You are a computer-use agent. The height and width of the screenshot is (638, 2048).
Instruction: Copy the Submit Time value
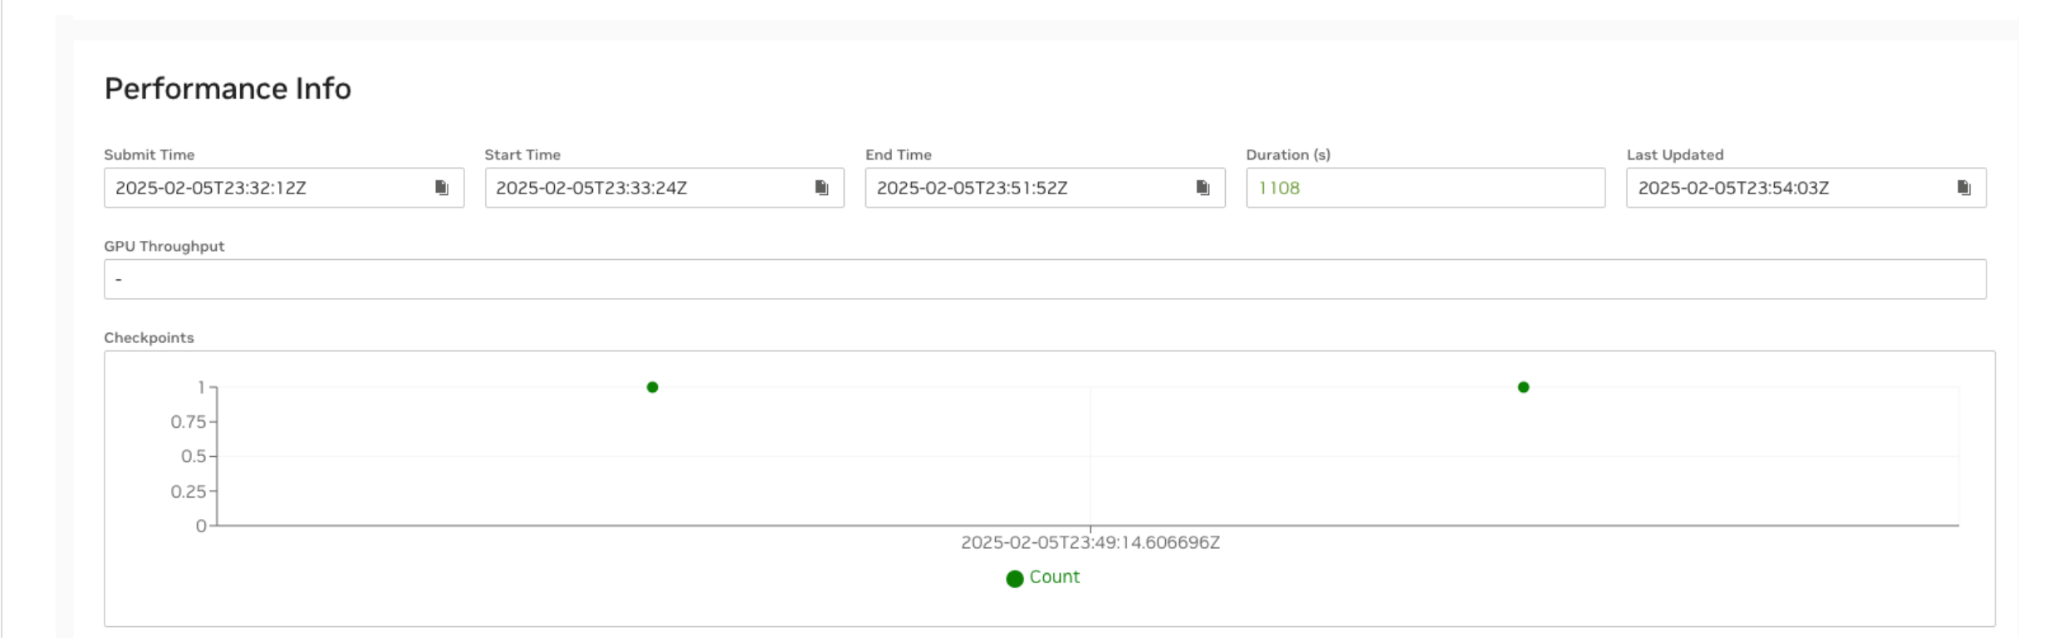pyautogui.click(x=441, y=188)
